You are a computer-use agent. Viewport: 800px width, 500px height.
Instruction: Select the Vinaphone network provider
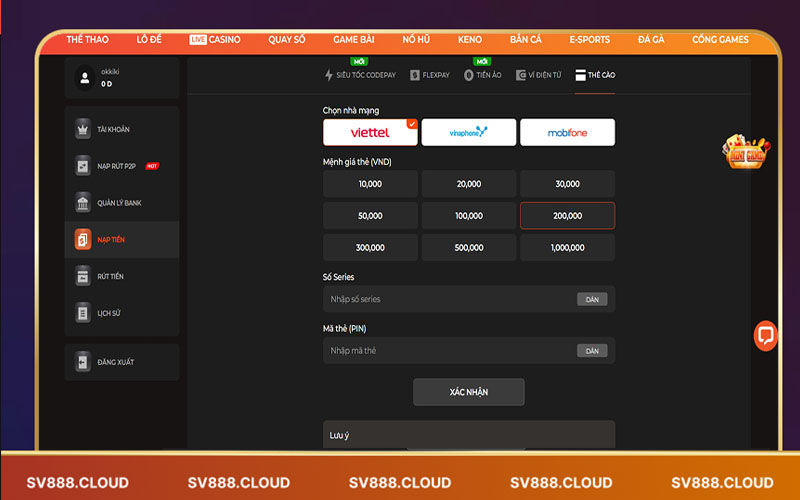(x=469, y=133)
